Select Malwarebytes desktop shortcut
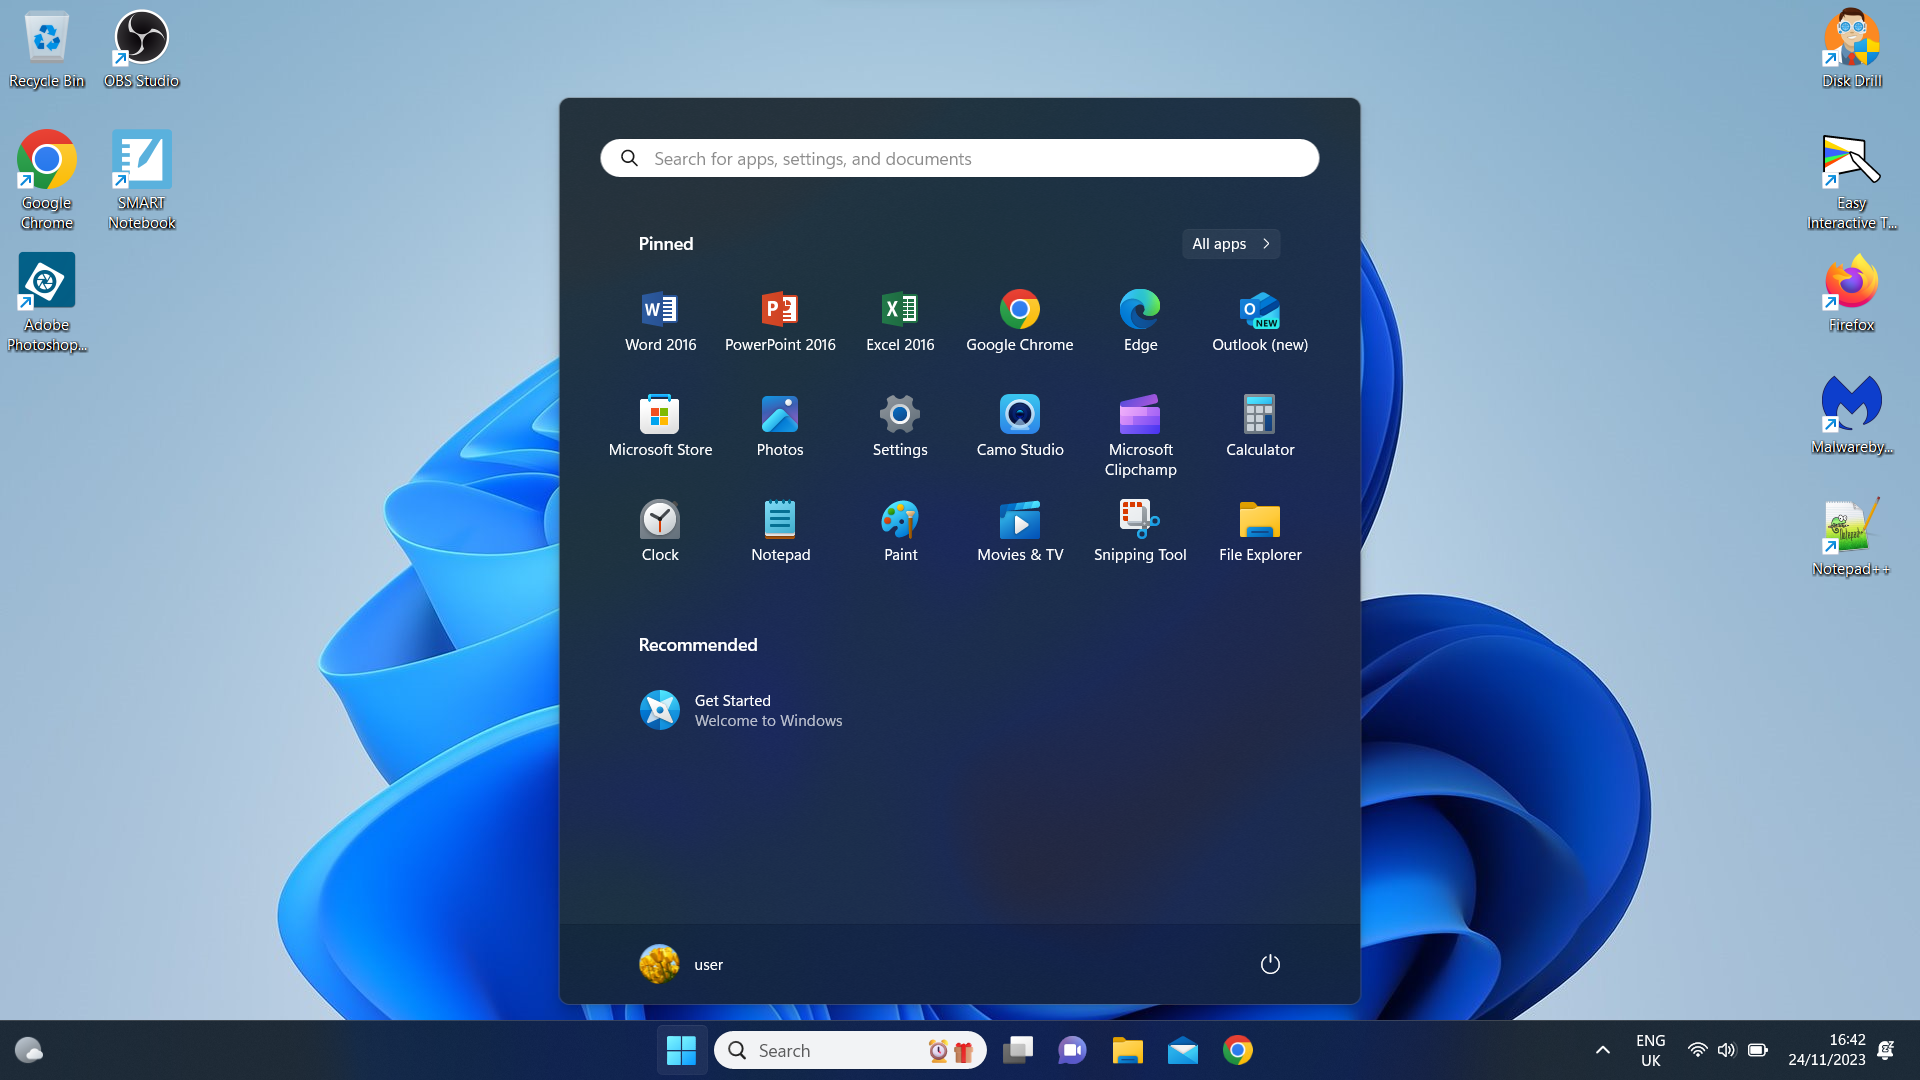The width and height of the screenshot is (1920, 1080). click(x=1851, y=415)
